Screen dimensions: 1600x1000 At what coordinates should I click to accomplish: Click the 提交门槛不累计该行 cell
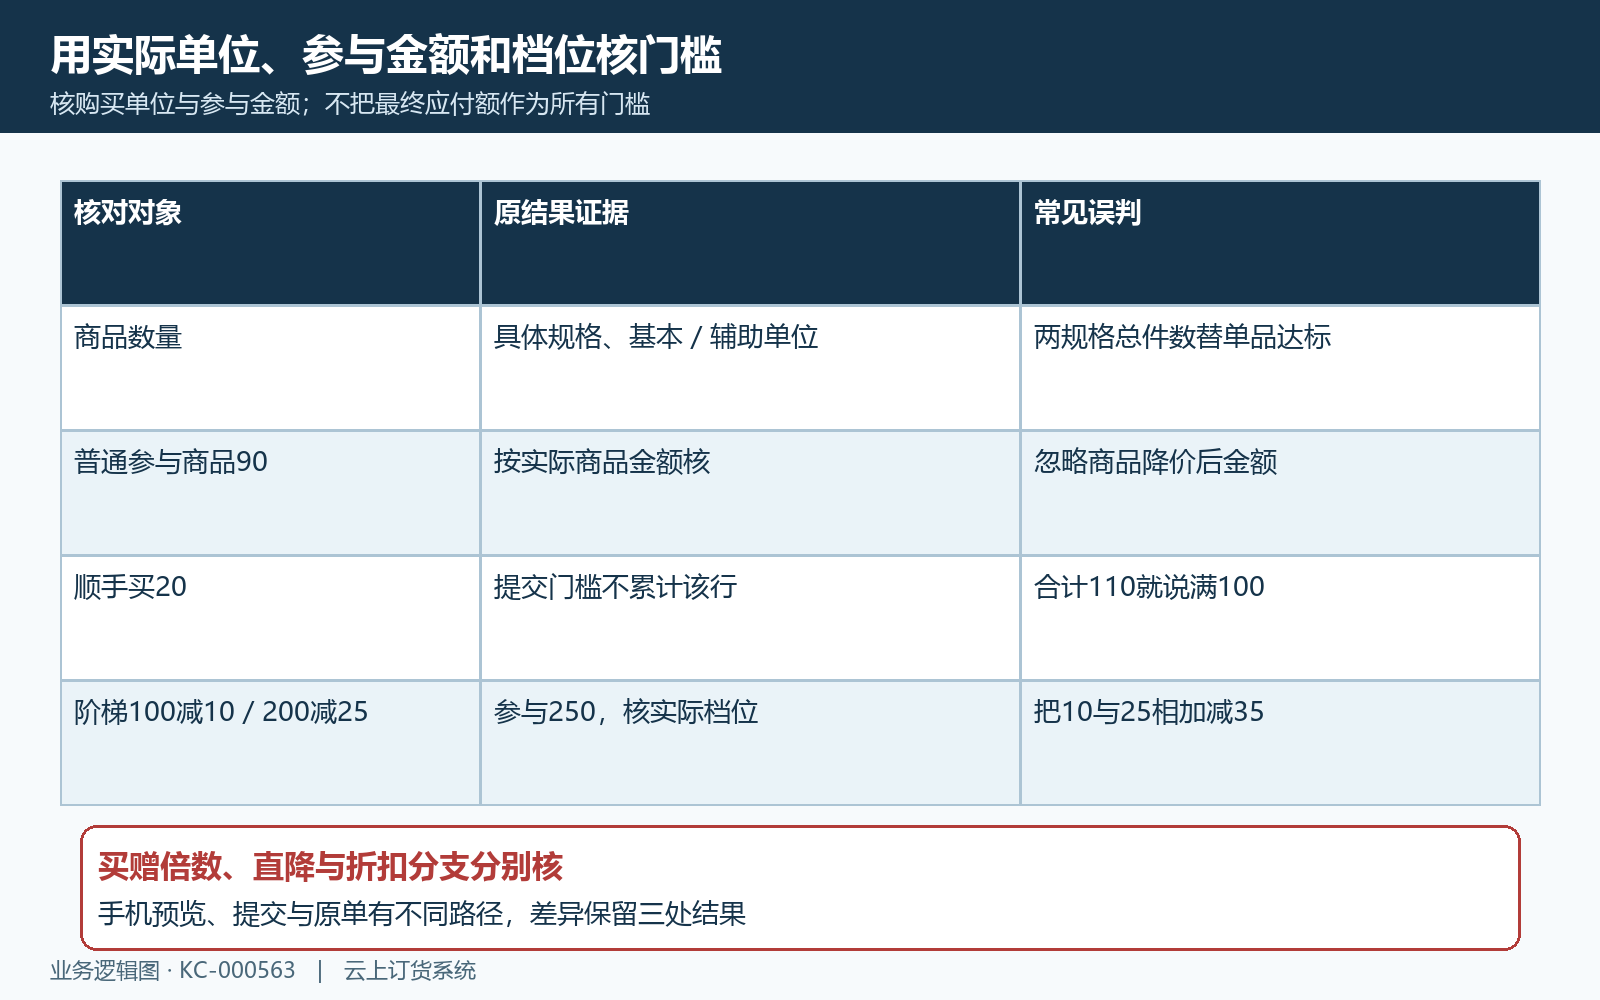[x=750, y=618]
